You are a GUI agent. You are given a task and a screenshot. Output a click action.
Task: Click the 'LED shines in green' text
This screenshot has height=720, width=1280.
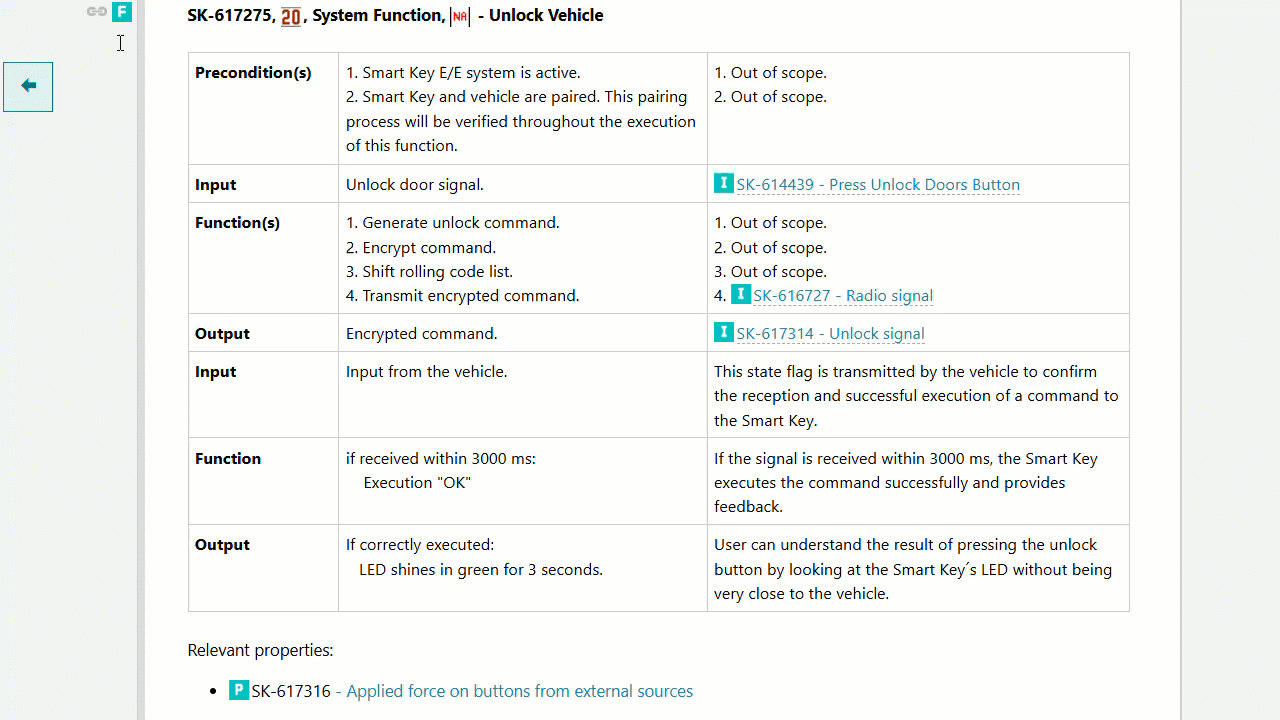pyautogui.click(x=481, y=570)
